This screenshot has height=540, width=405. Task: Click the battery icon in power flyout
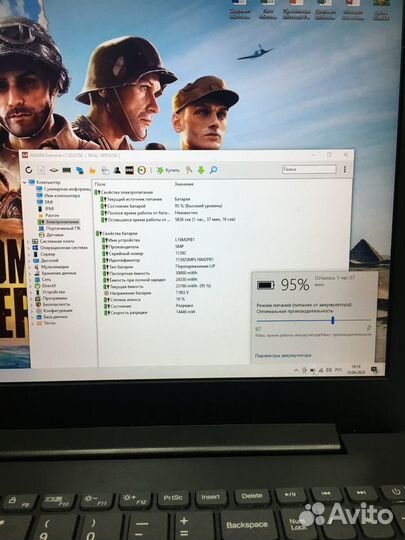pos(266,285)
